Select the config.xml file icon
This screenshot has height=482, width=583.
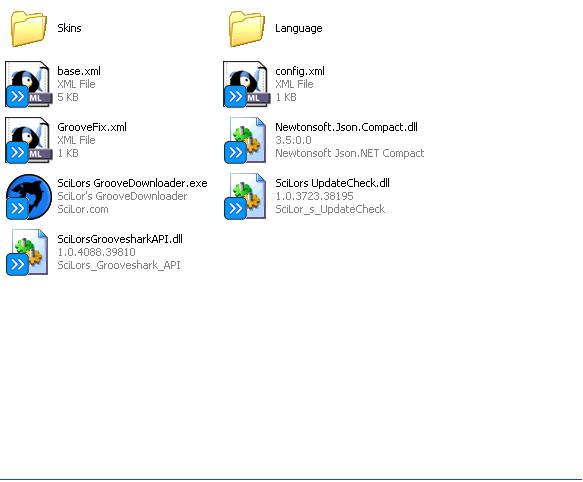246,84
